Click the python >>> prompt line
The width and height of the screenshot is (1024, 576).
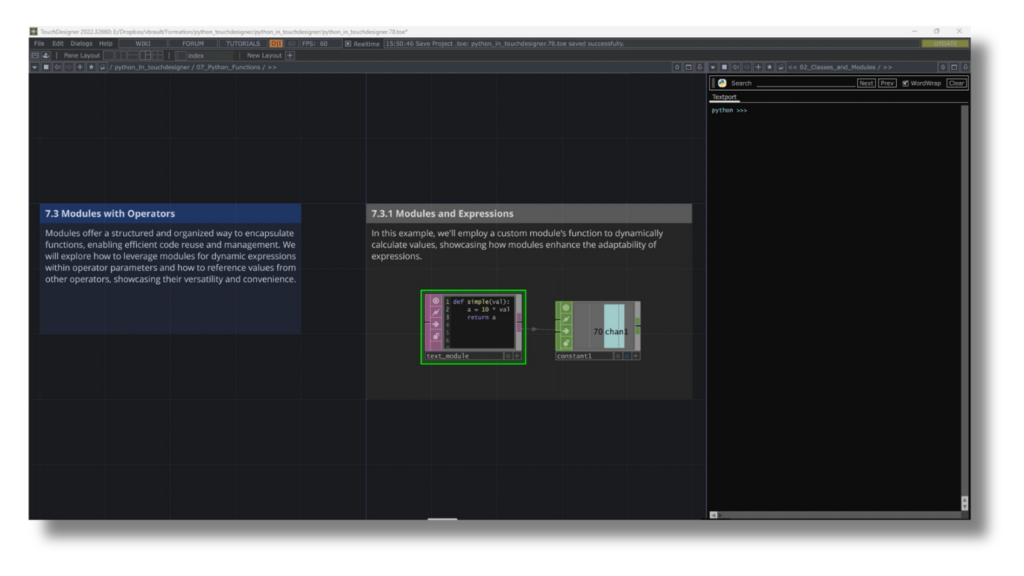pyautogui.click(x=729, y=110)
